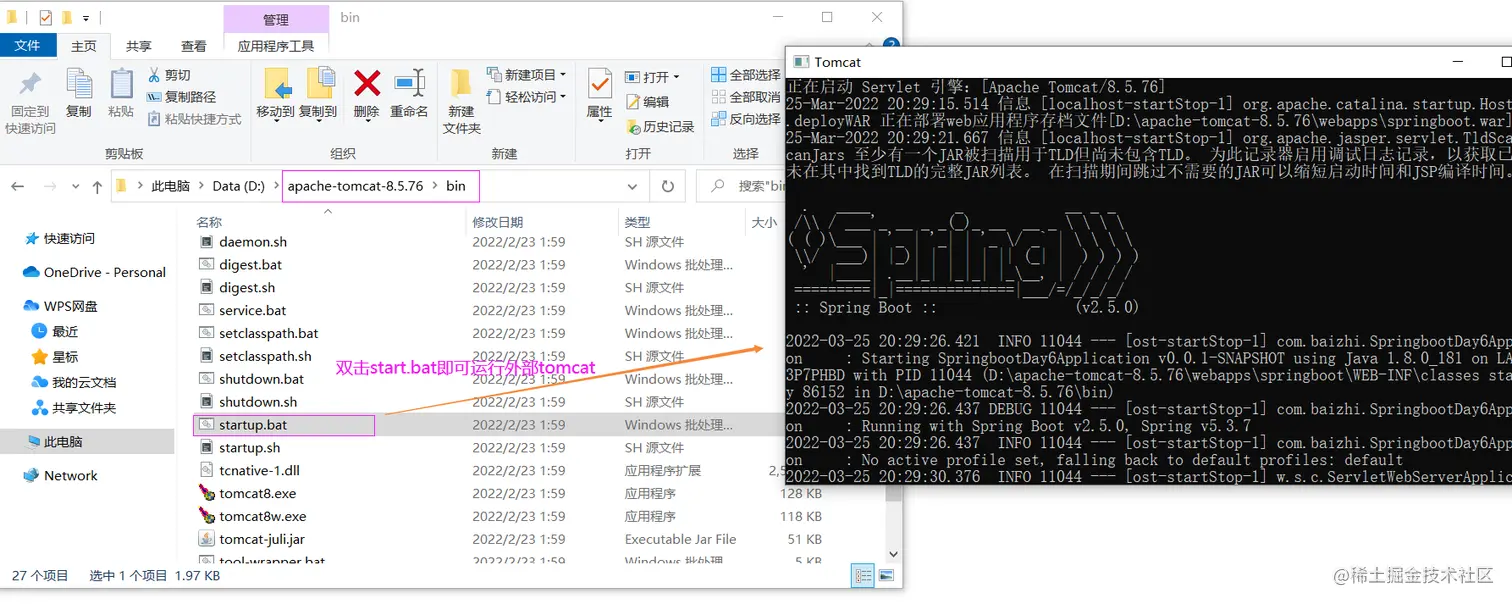Image resolution: width=1512 pixels, height=604 pixels.
Task: Open the 文件 menu
Action: pyautogui.click(x=28, y=45)
